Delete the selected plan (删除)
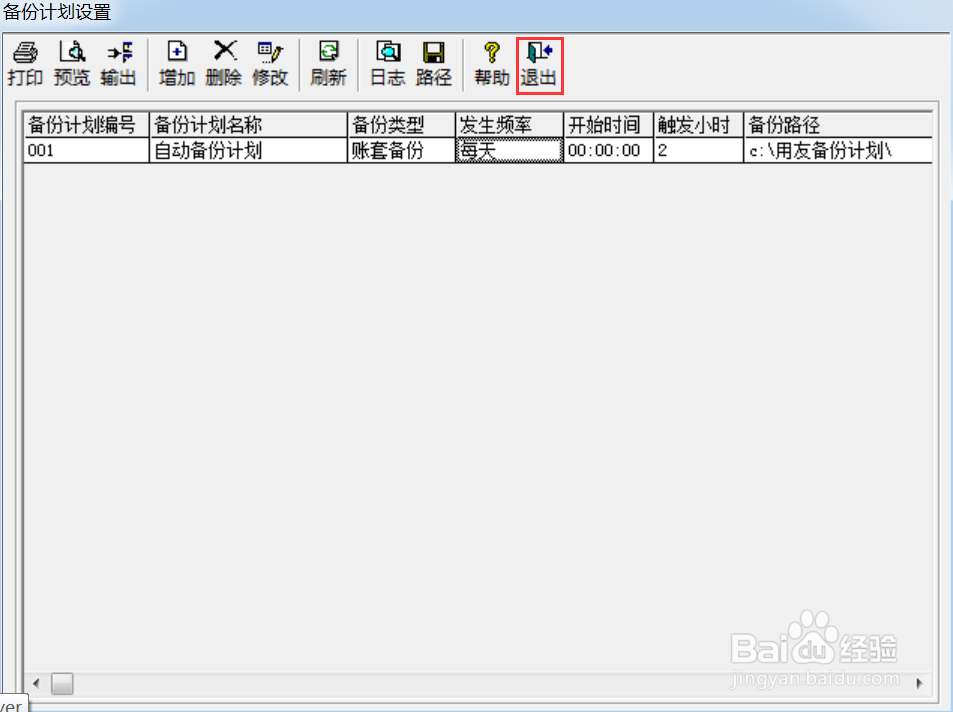The width and height of the screenshot is (953, 712). click(224, 64)
